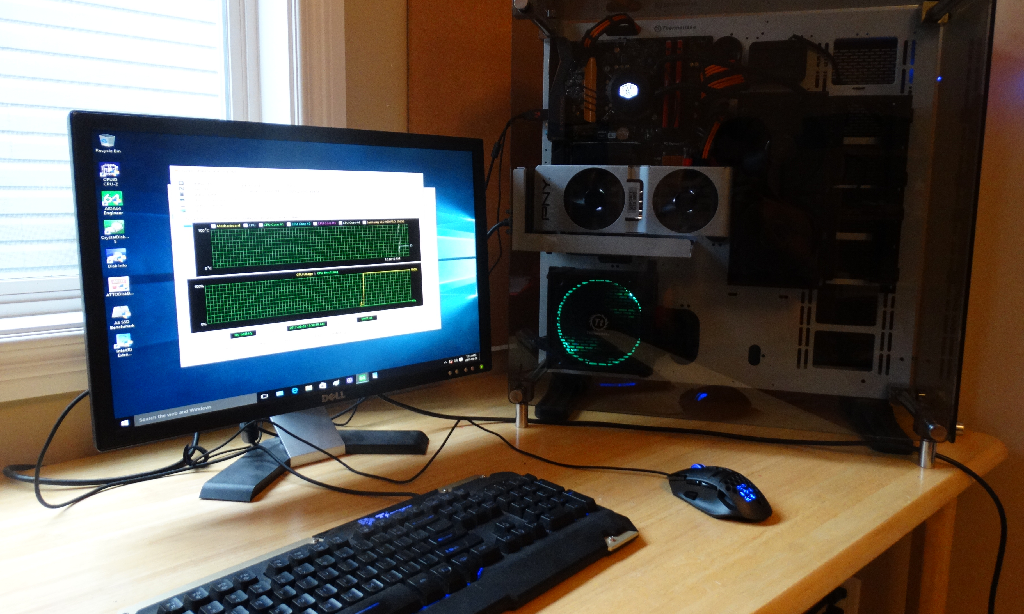Viewport: 1024px width, 614px height.
Task: Toggle the CPU Core #2 graph checkbox
Action: point(289,222)
